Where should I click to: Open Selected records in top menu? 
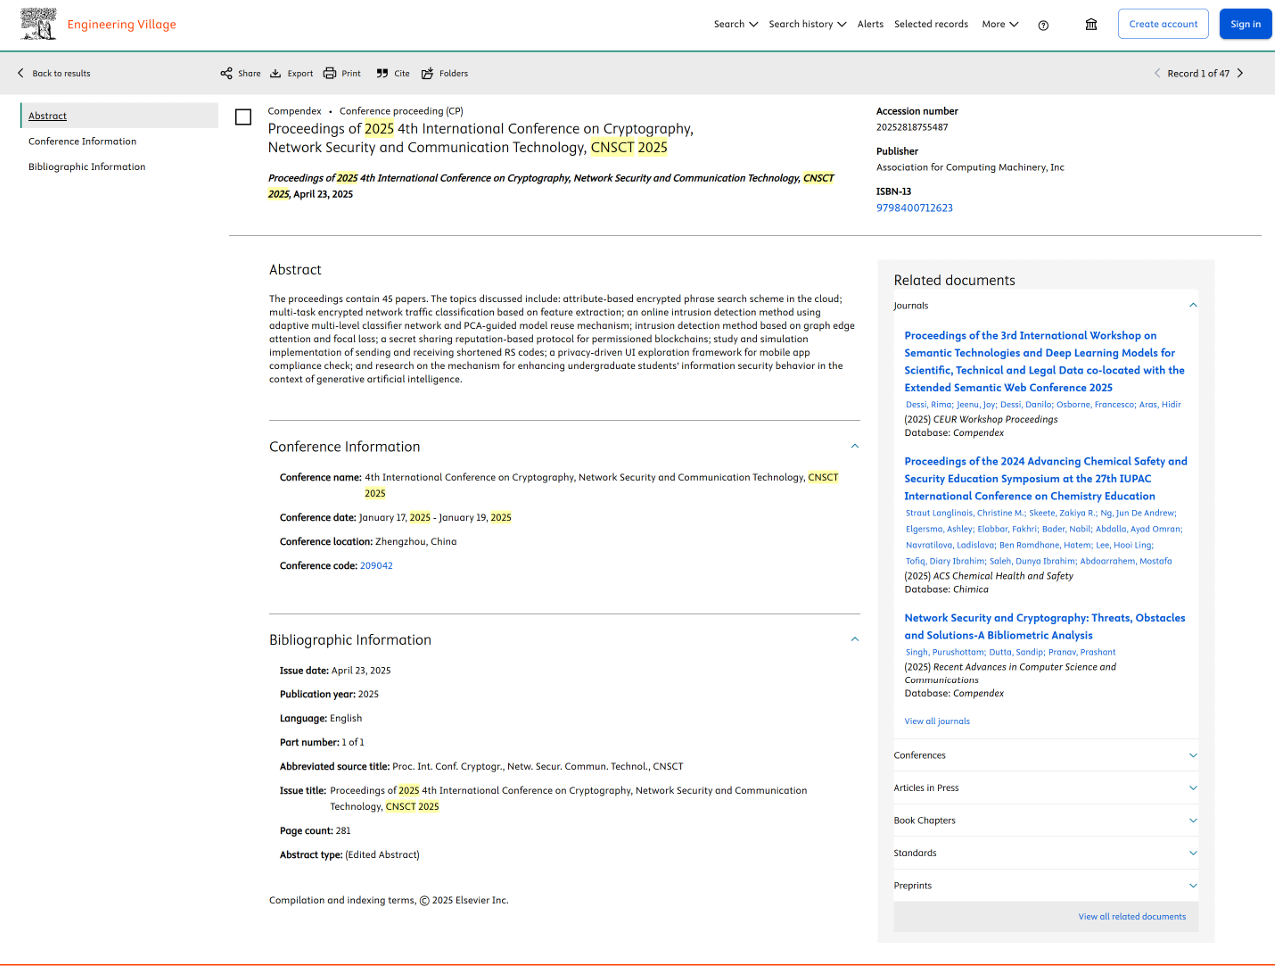tap(931, 24)
